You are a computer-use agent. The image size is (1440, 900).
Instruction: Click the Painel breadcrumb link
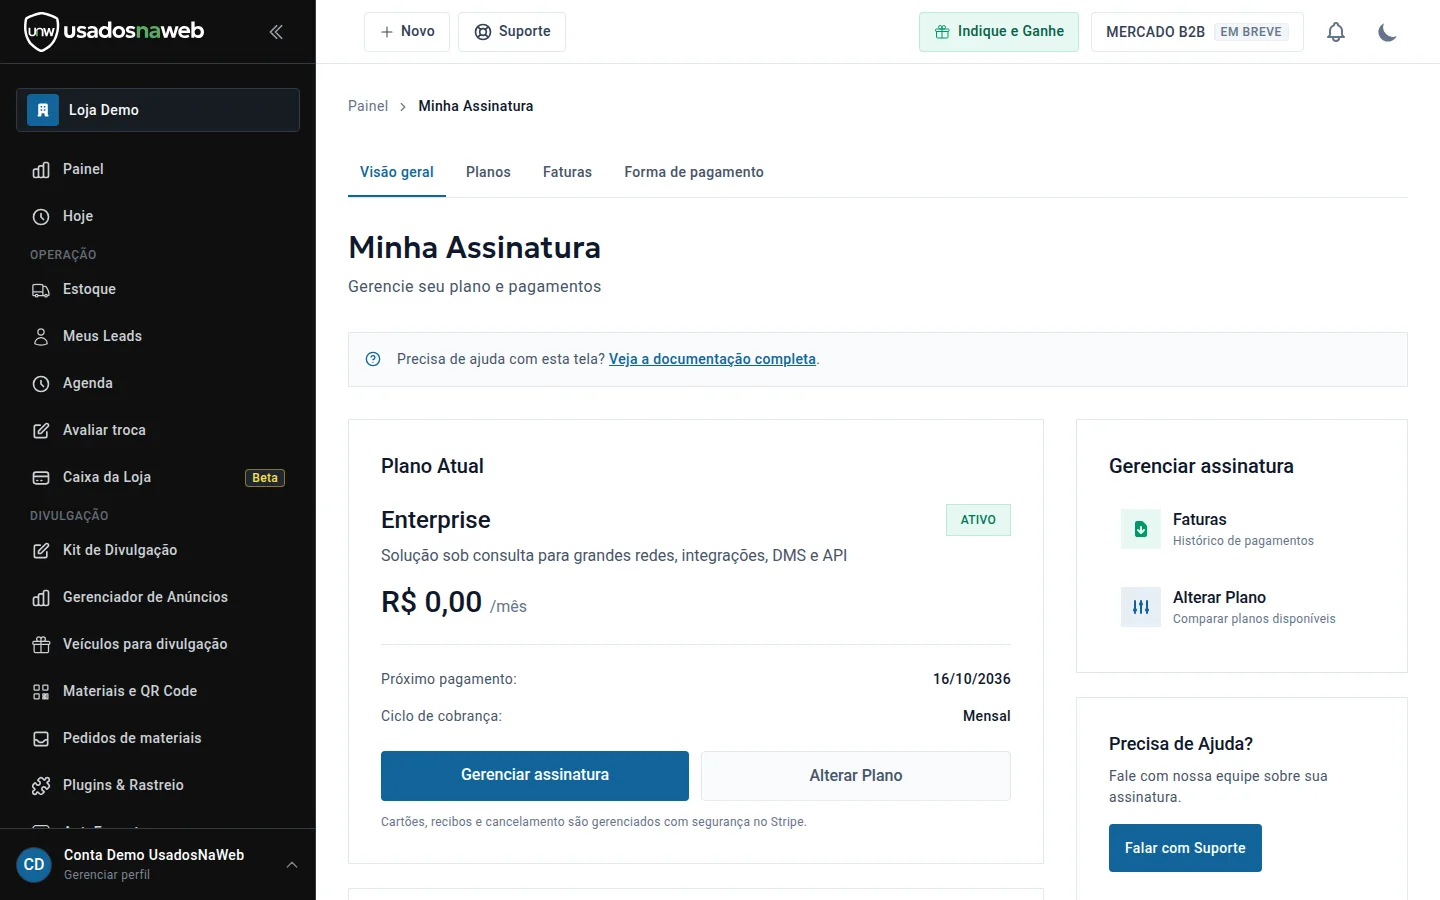coord(368,106)
